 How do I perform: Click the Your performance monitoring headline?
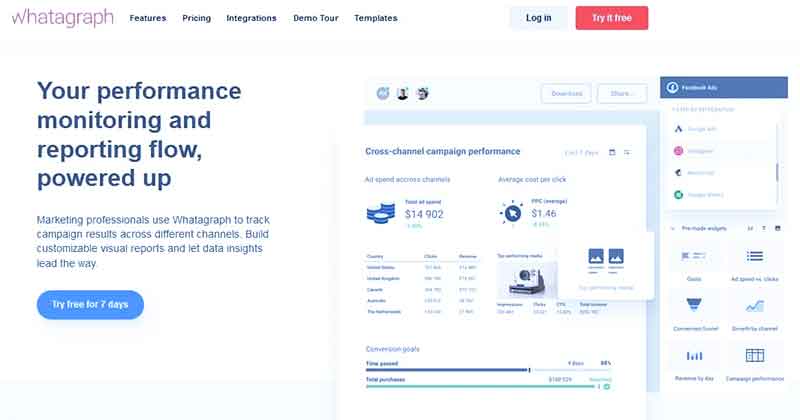139,134
